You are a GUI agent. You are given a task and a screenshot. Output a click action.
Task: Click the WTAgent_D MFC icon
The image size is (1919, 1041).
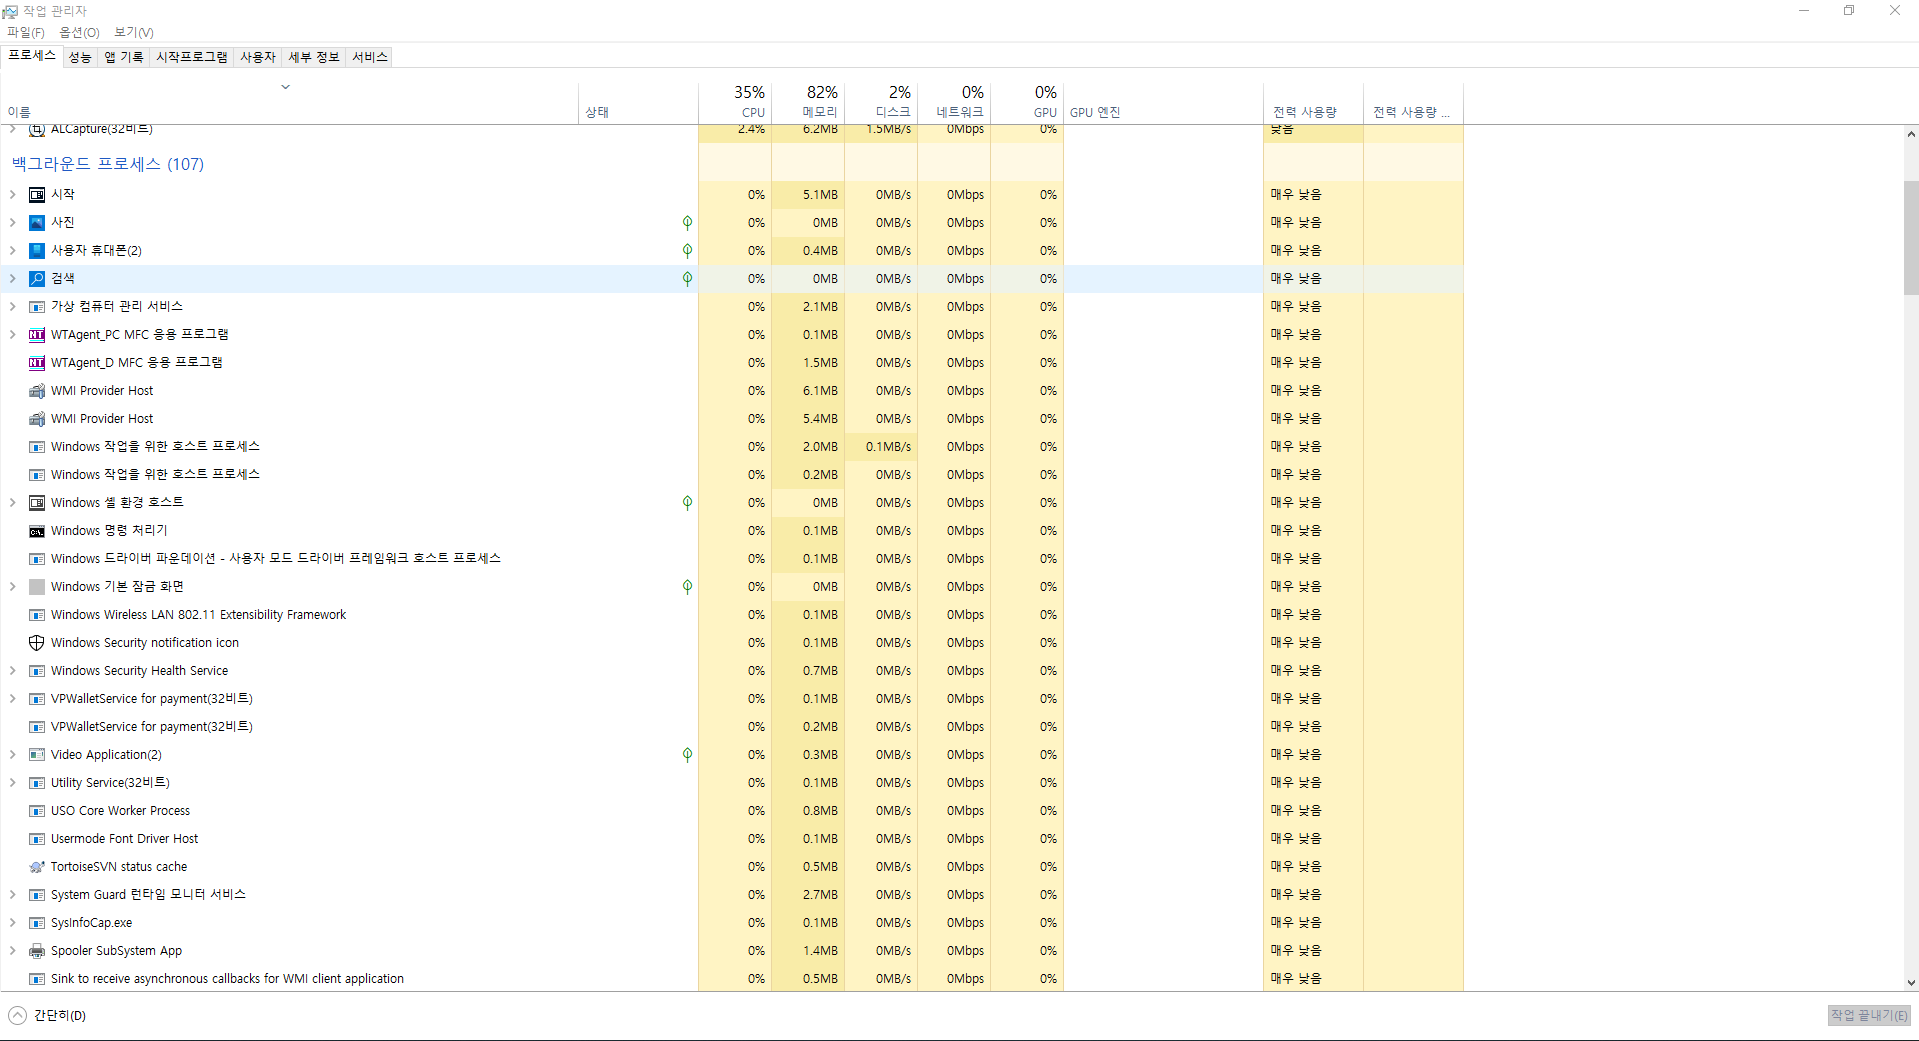click(37, 363)
